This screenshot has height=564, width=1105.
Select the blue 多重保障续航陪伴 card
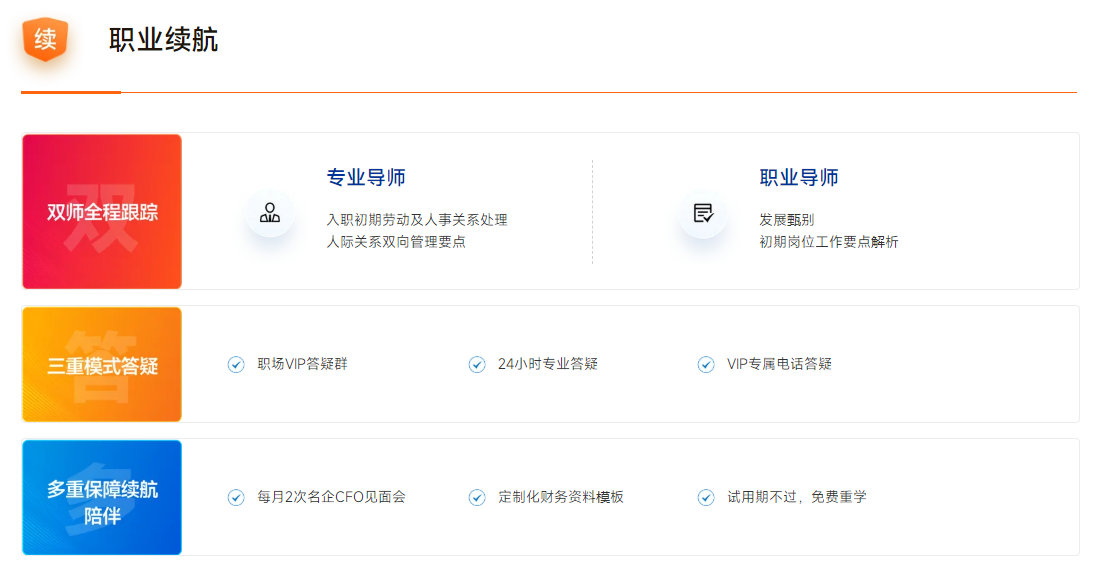pyautogui.click(x=102, y=498)
